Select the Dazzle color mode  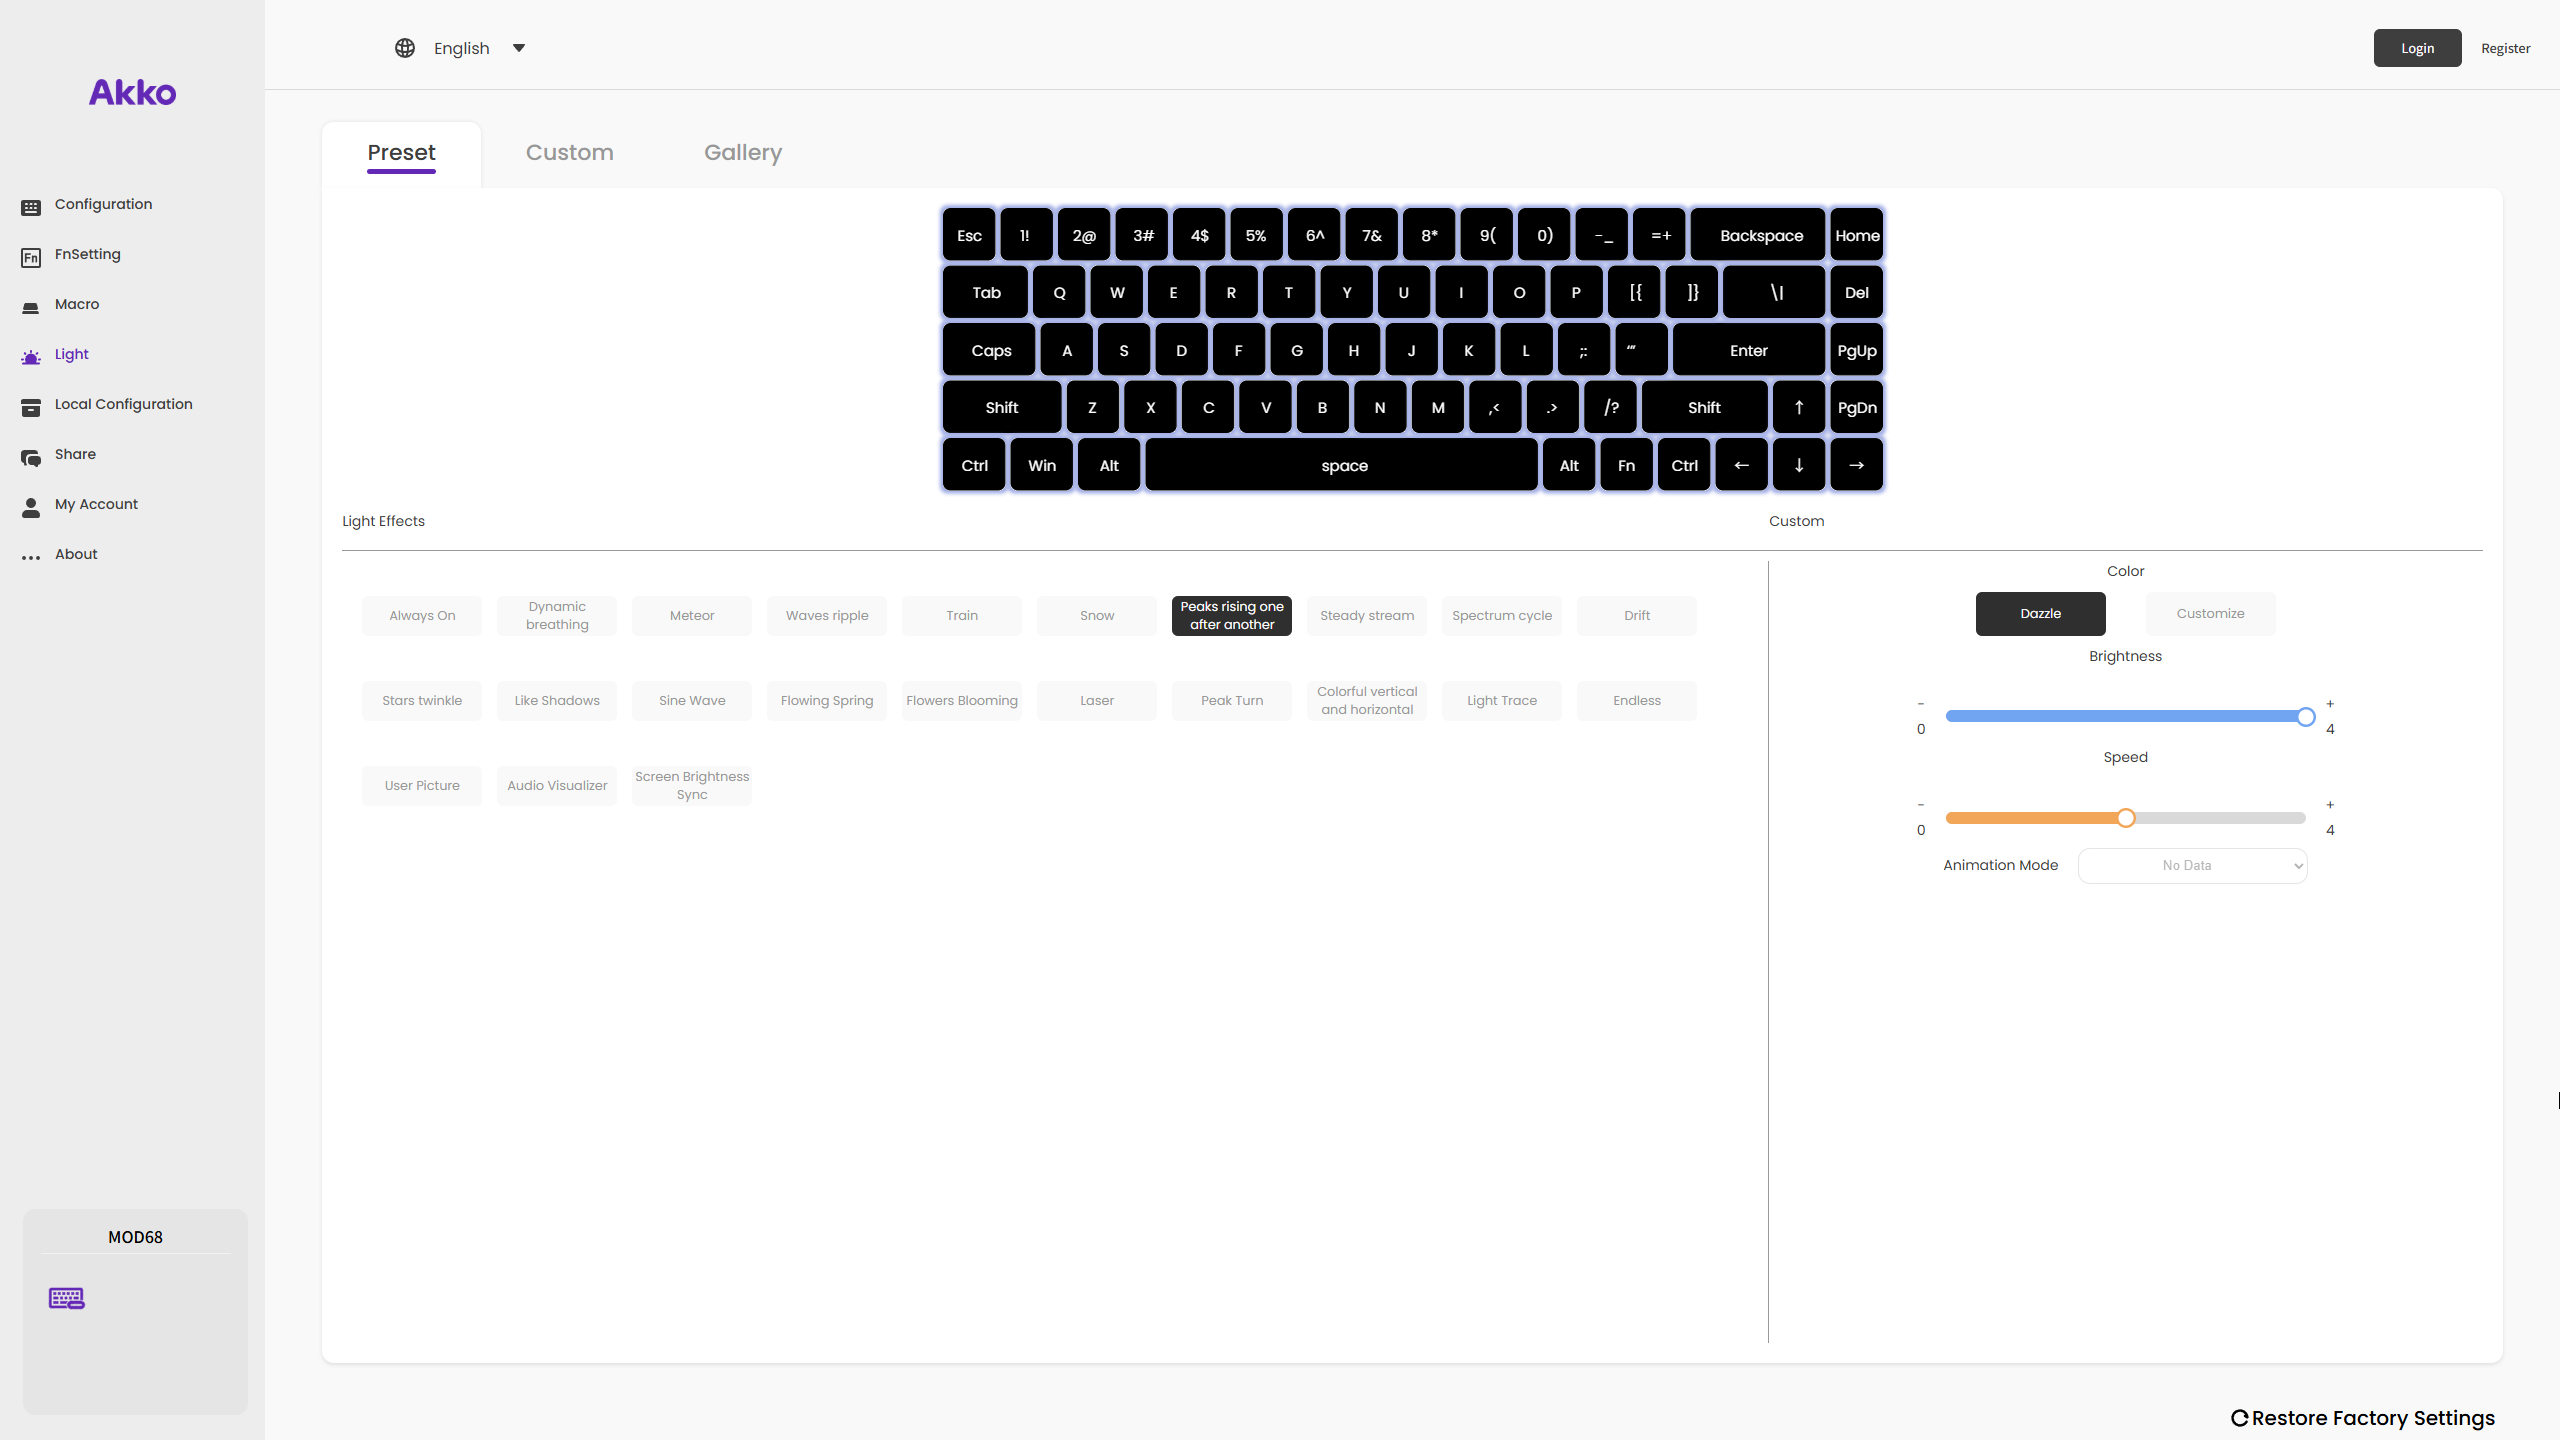point(2040,614)
